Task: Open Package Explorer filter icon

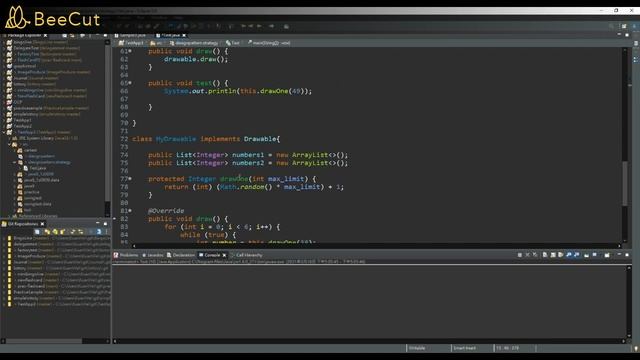Action: tap(82, 36)
